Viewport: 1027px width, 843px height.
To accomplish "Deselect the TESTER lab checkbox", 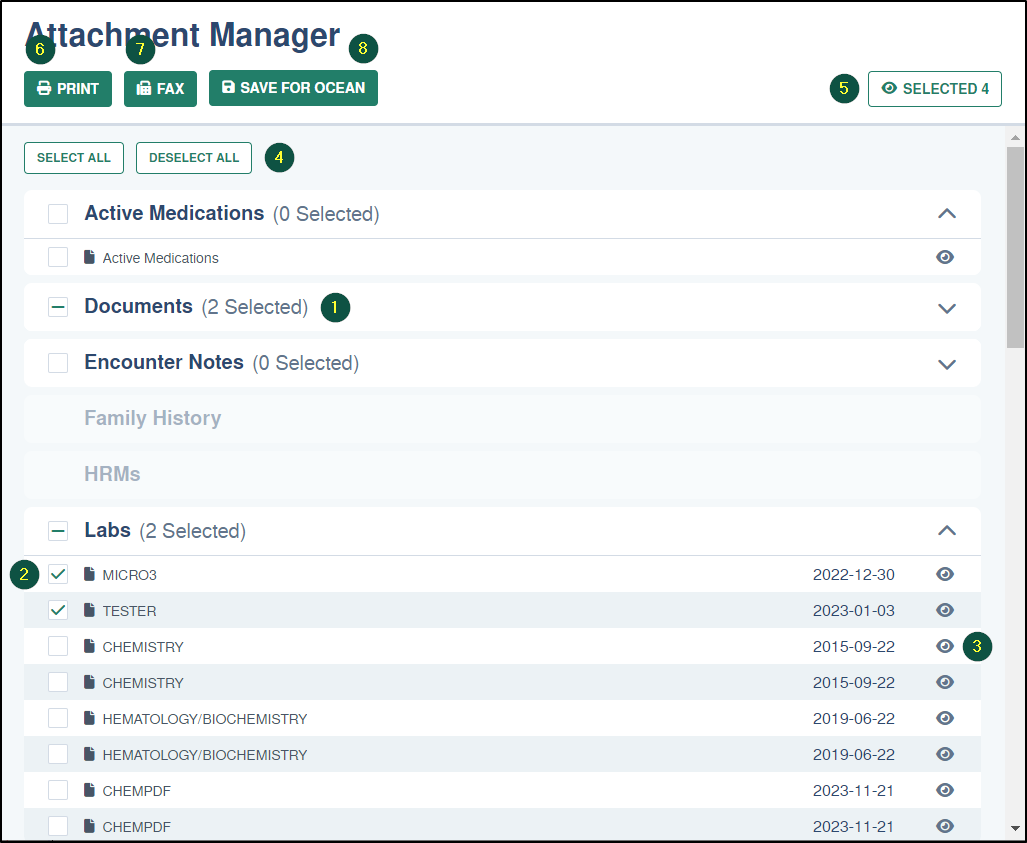I will 58,610.
